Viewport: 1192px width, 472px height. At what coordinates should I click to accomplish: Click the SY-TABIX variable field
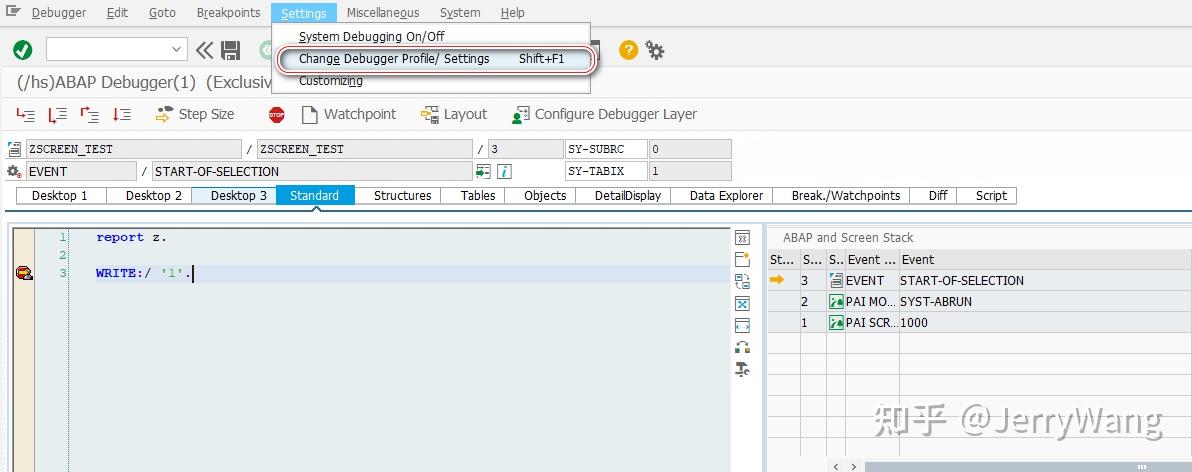point(606,171)
